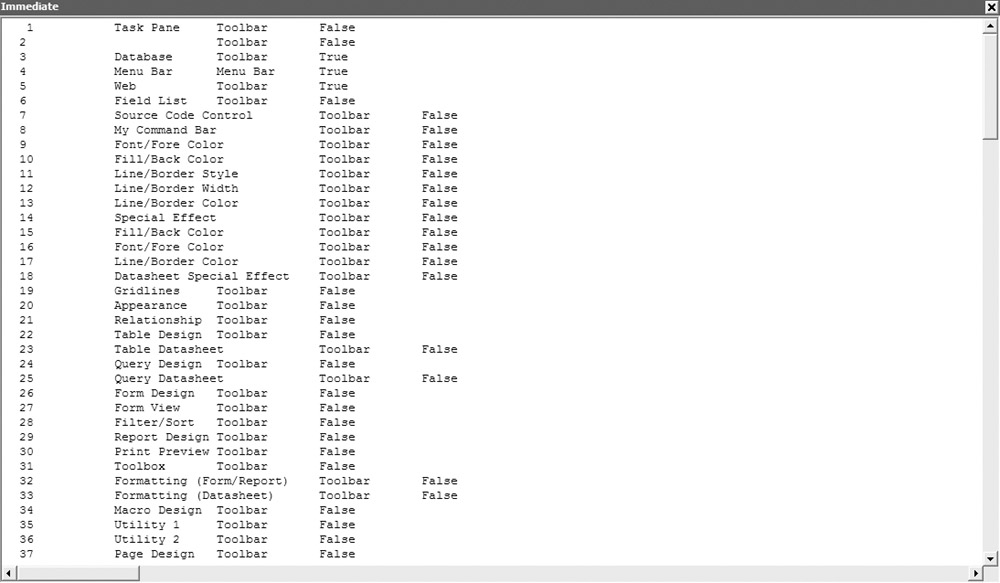Screen dimensions: 1000x583
Task: Click the Print Preview entry
Action: 161,452
